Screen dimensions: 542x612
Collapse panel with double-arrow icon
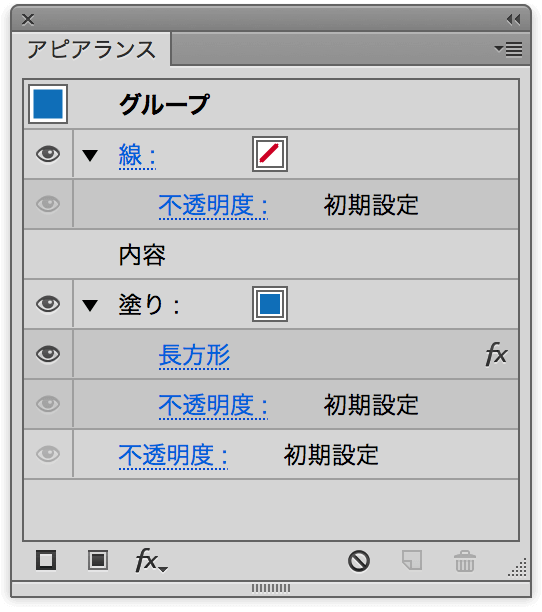(x=514, y=19)
